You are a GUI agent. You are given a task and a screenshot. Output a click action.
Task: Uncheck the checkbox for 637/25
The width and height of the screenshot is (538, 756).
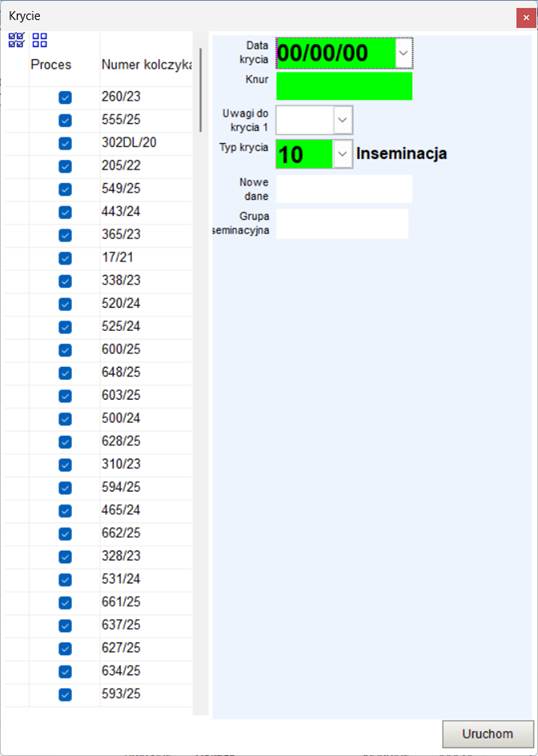pos(65,626)
